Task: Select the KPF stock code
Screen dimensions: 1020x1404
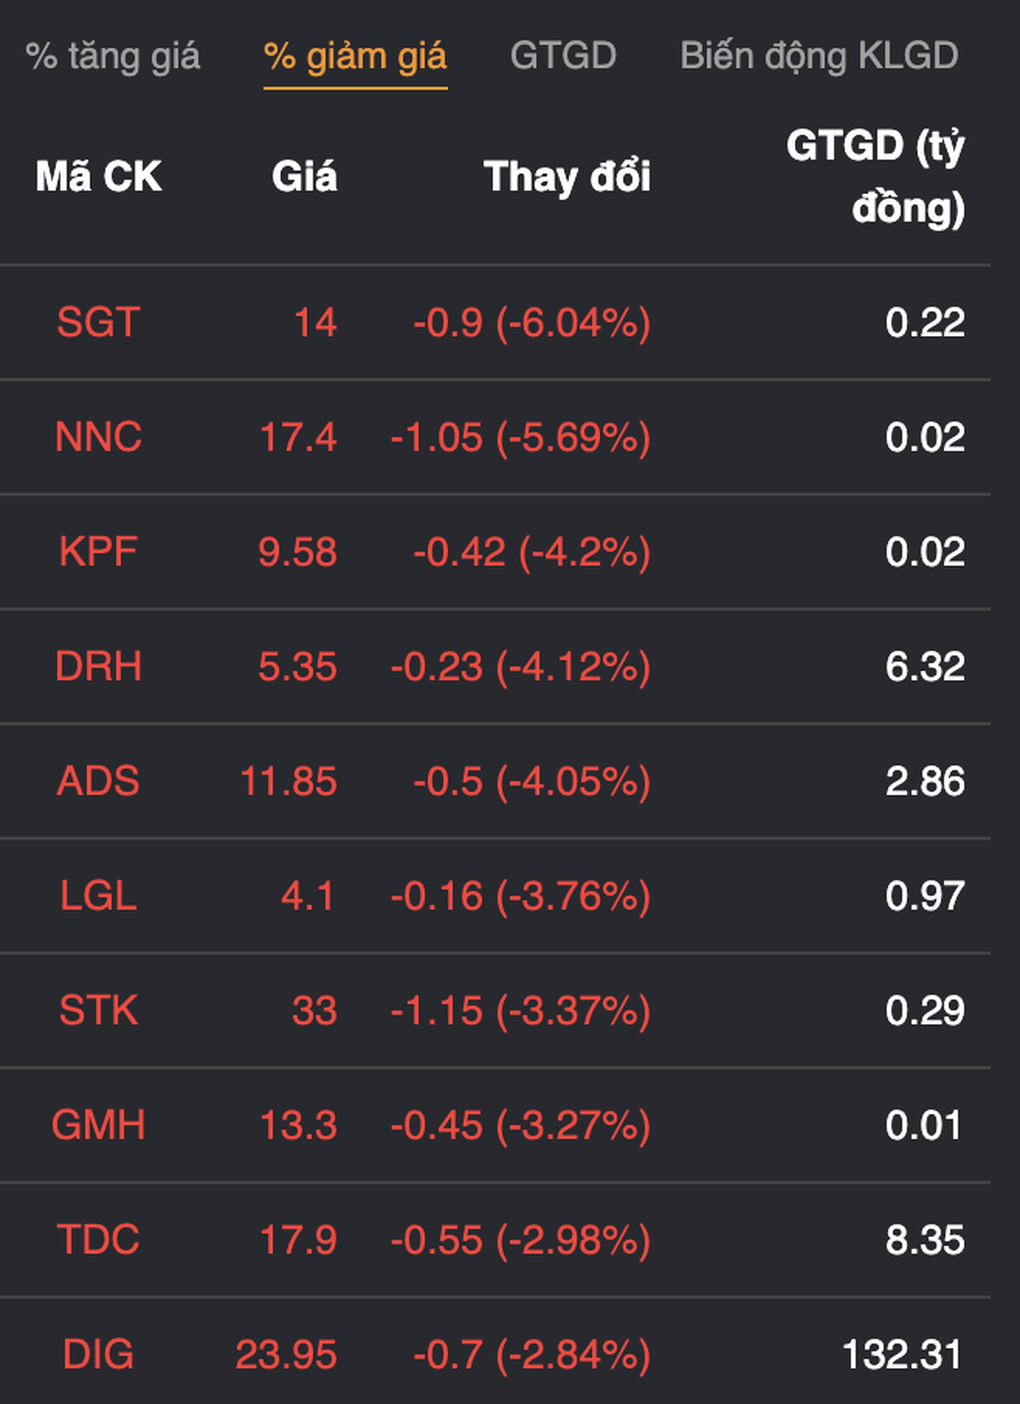Action: 98,552
